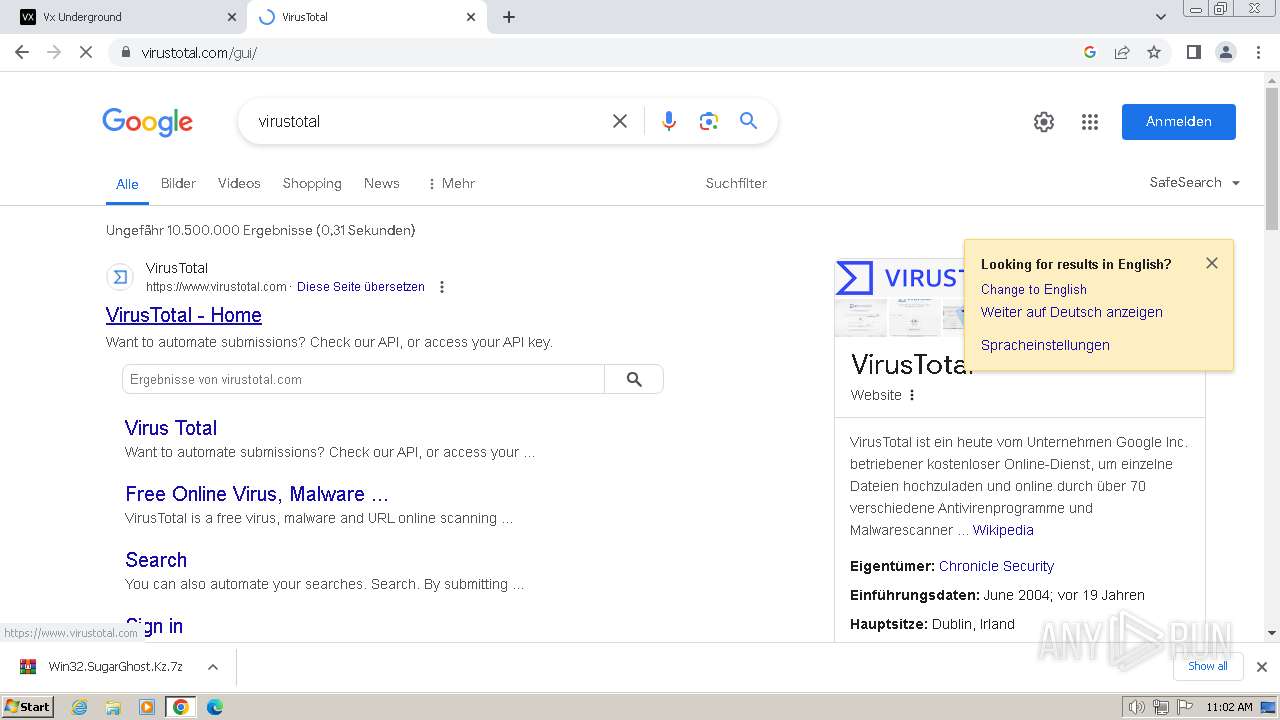Open the Google icon in the address bar
Screen dimensions: 1280x720
(1090, 52)
